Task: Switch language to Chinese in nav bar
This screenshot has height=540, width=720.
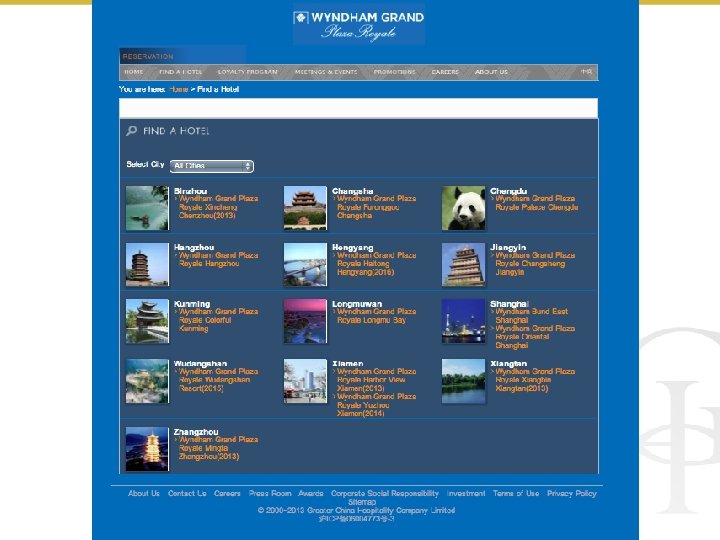Action: click(x=586, y=72)
